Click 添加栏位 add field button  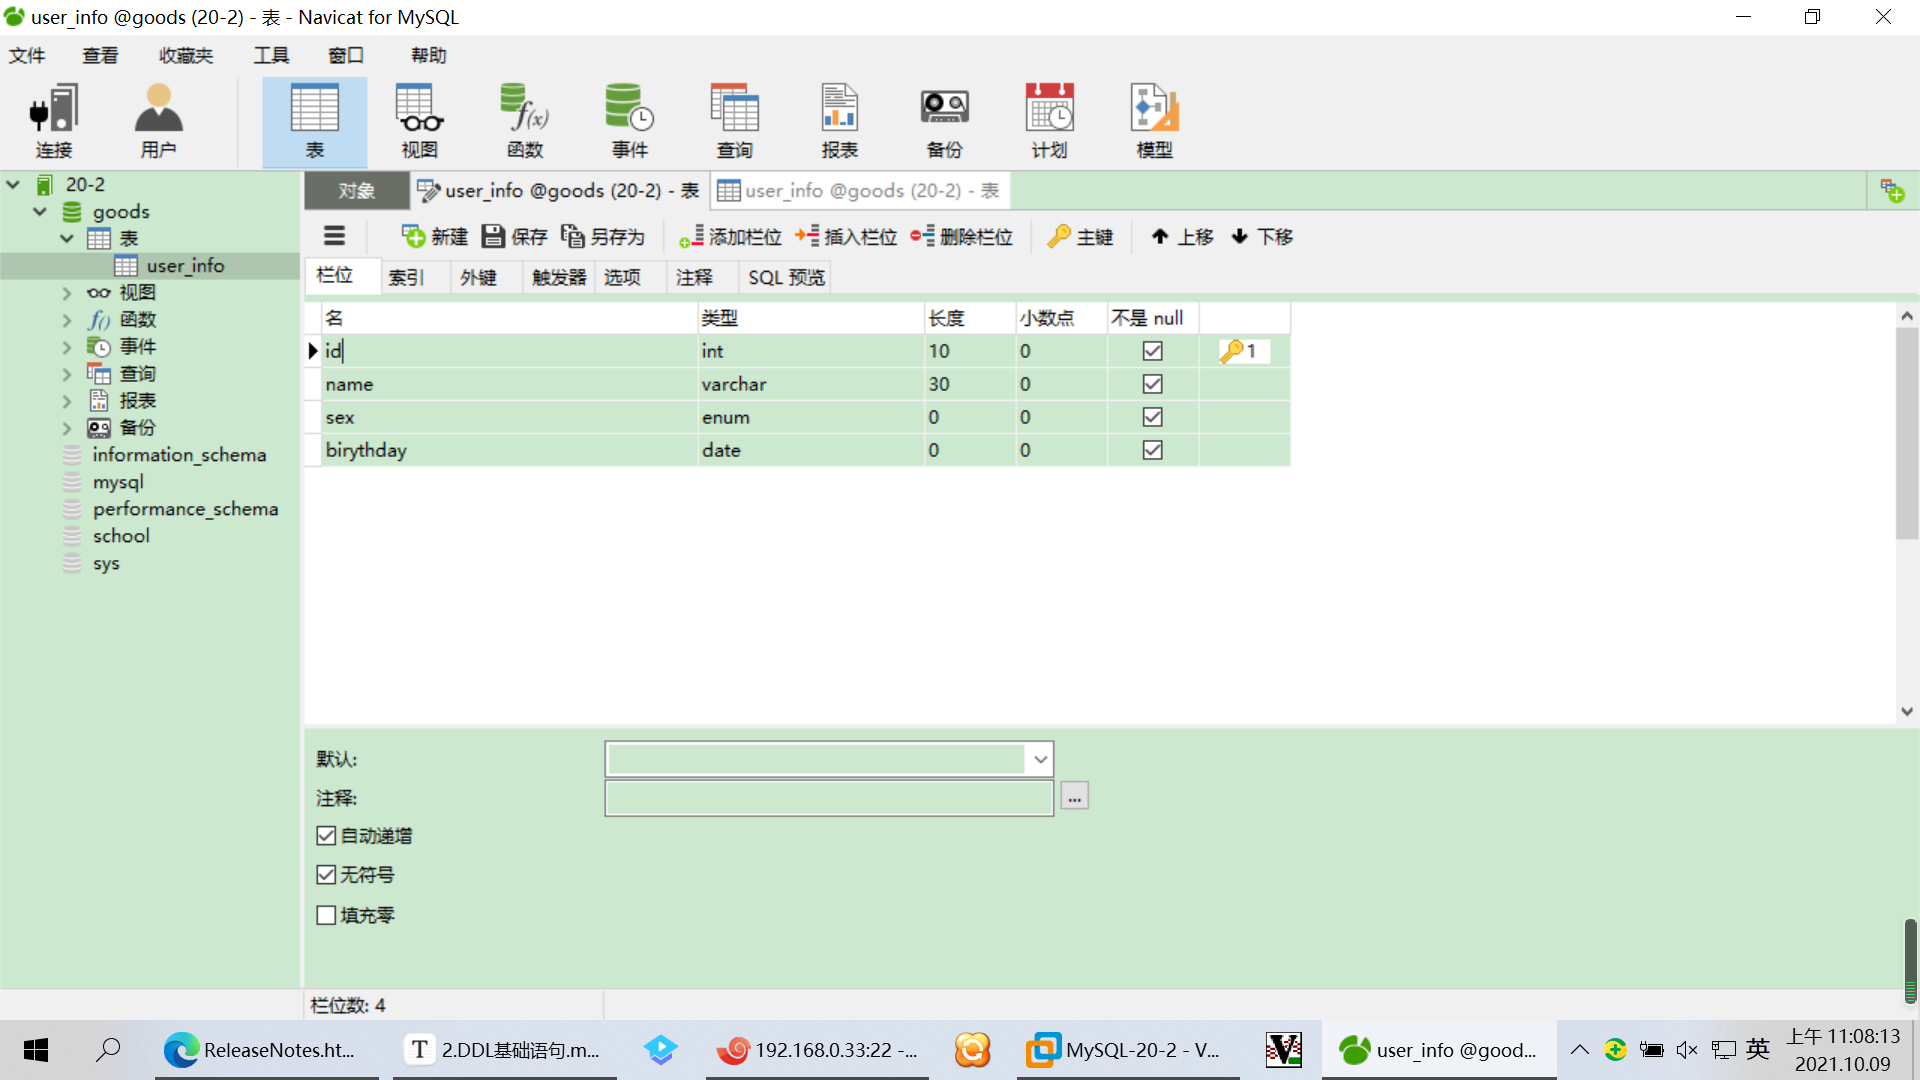[x=731, y=237]
